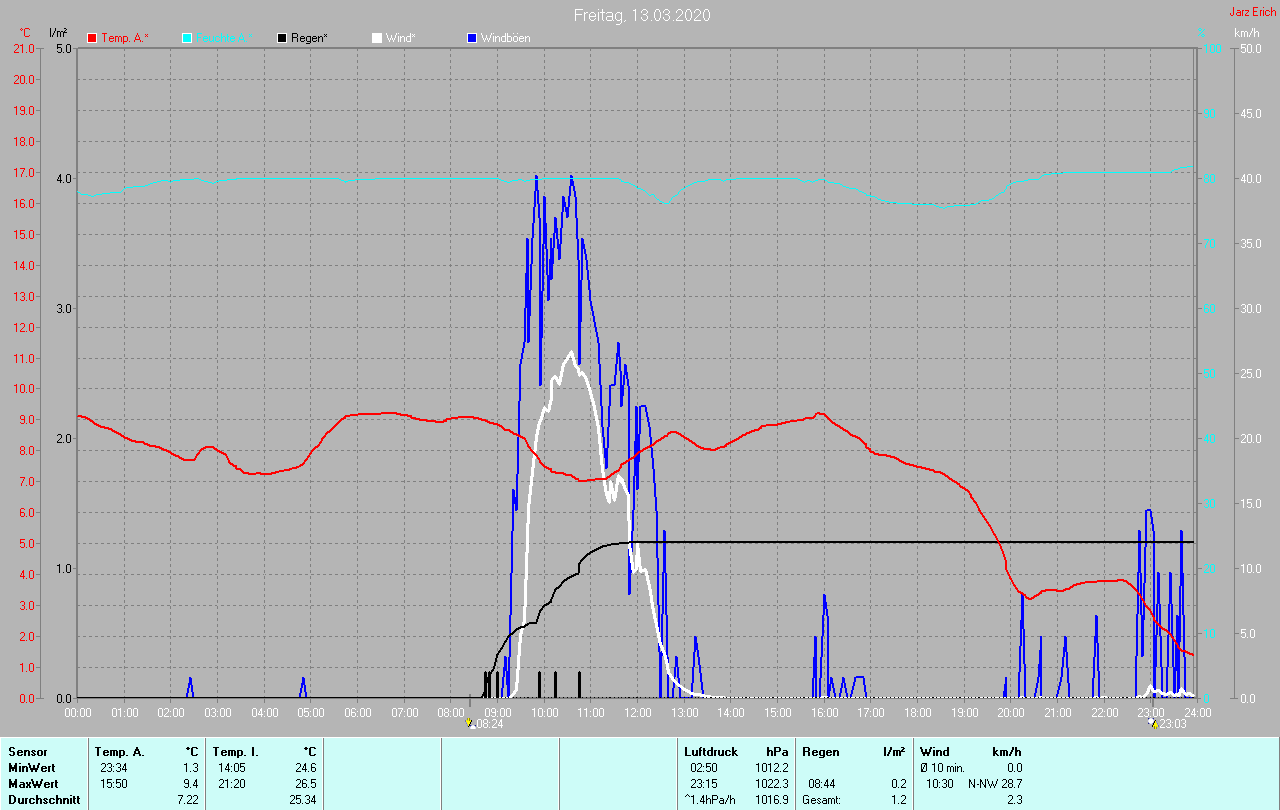This screenshot has height=810, width=1280.
Task: Select the Temp. A. legend label
Action: 125,38
